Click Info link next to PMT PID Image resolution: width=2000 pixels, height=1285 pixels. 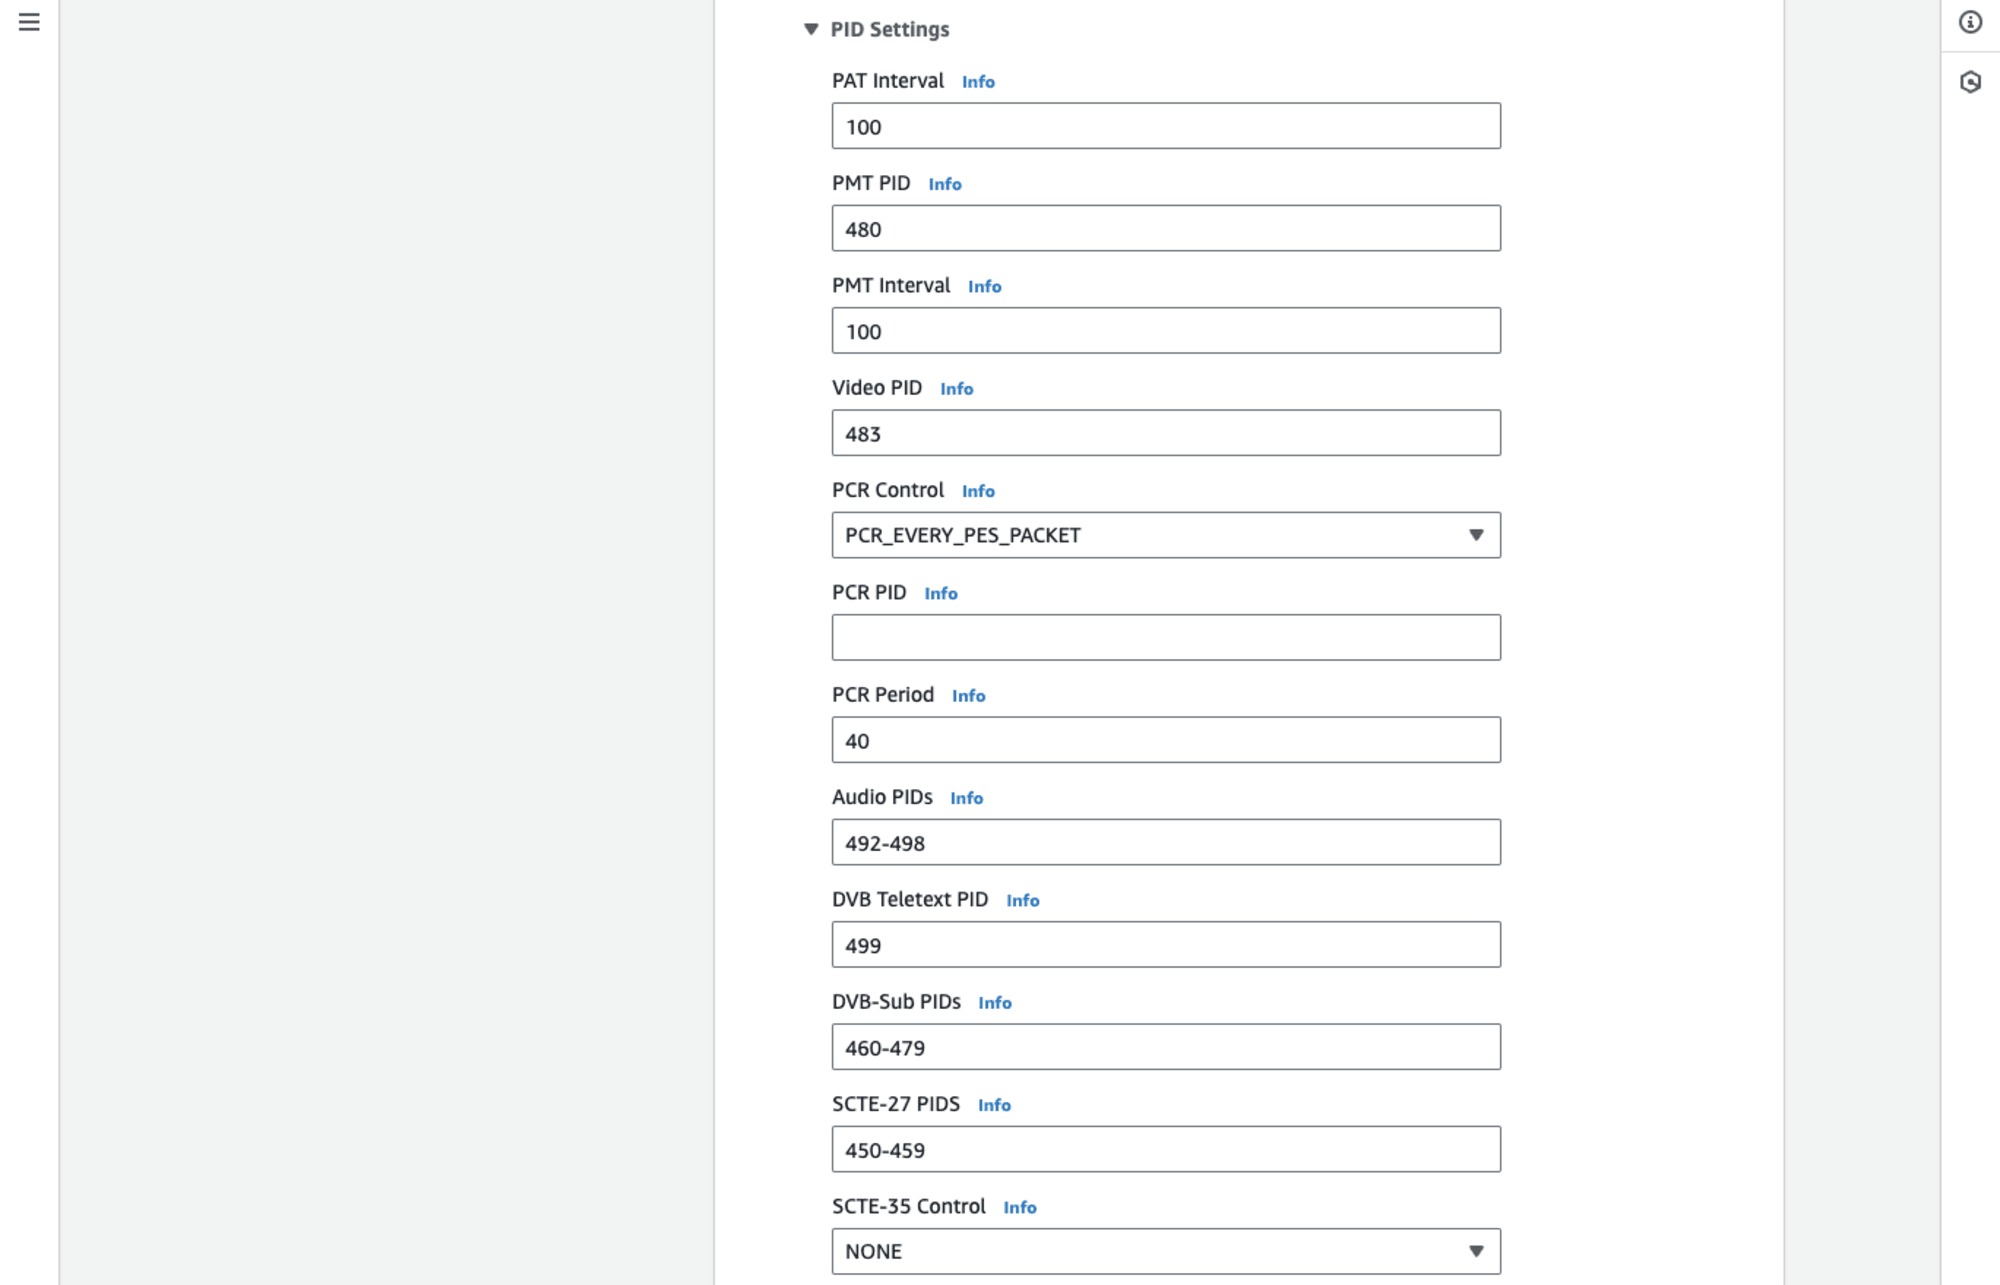coord(944,184)
